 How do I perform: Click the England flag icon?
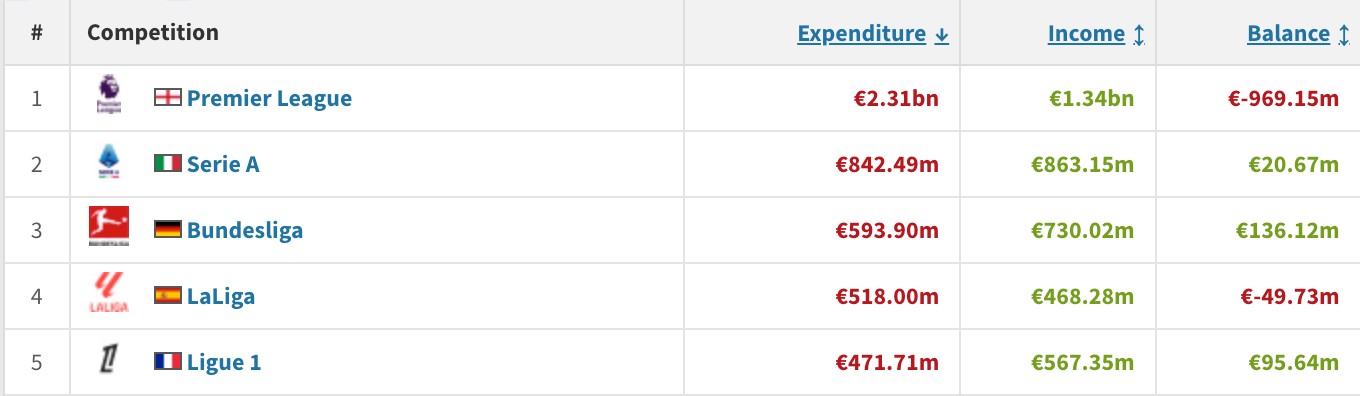(x=167, y=97)
